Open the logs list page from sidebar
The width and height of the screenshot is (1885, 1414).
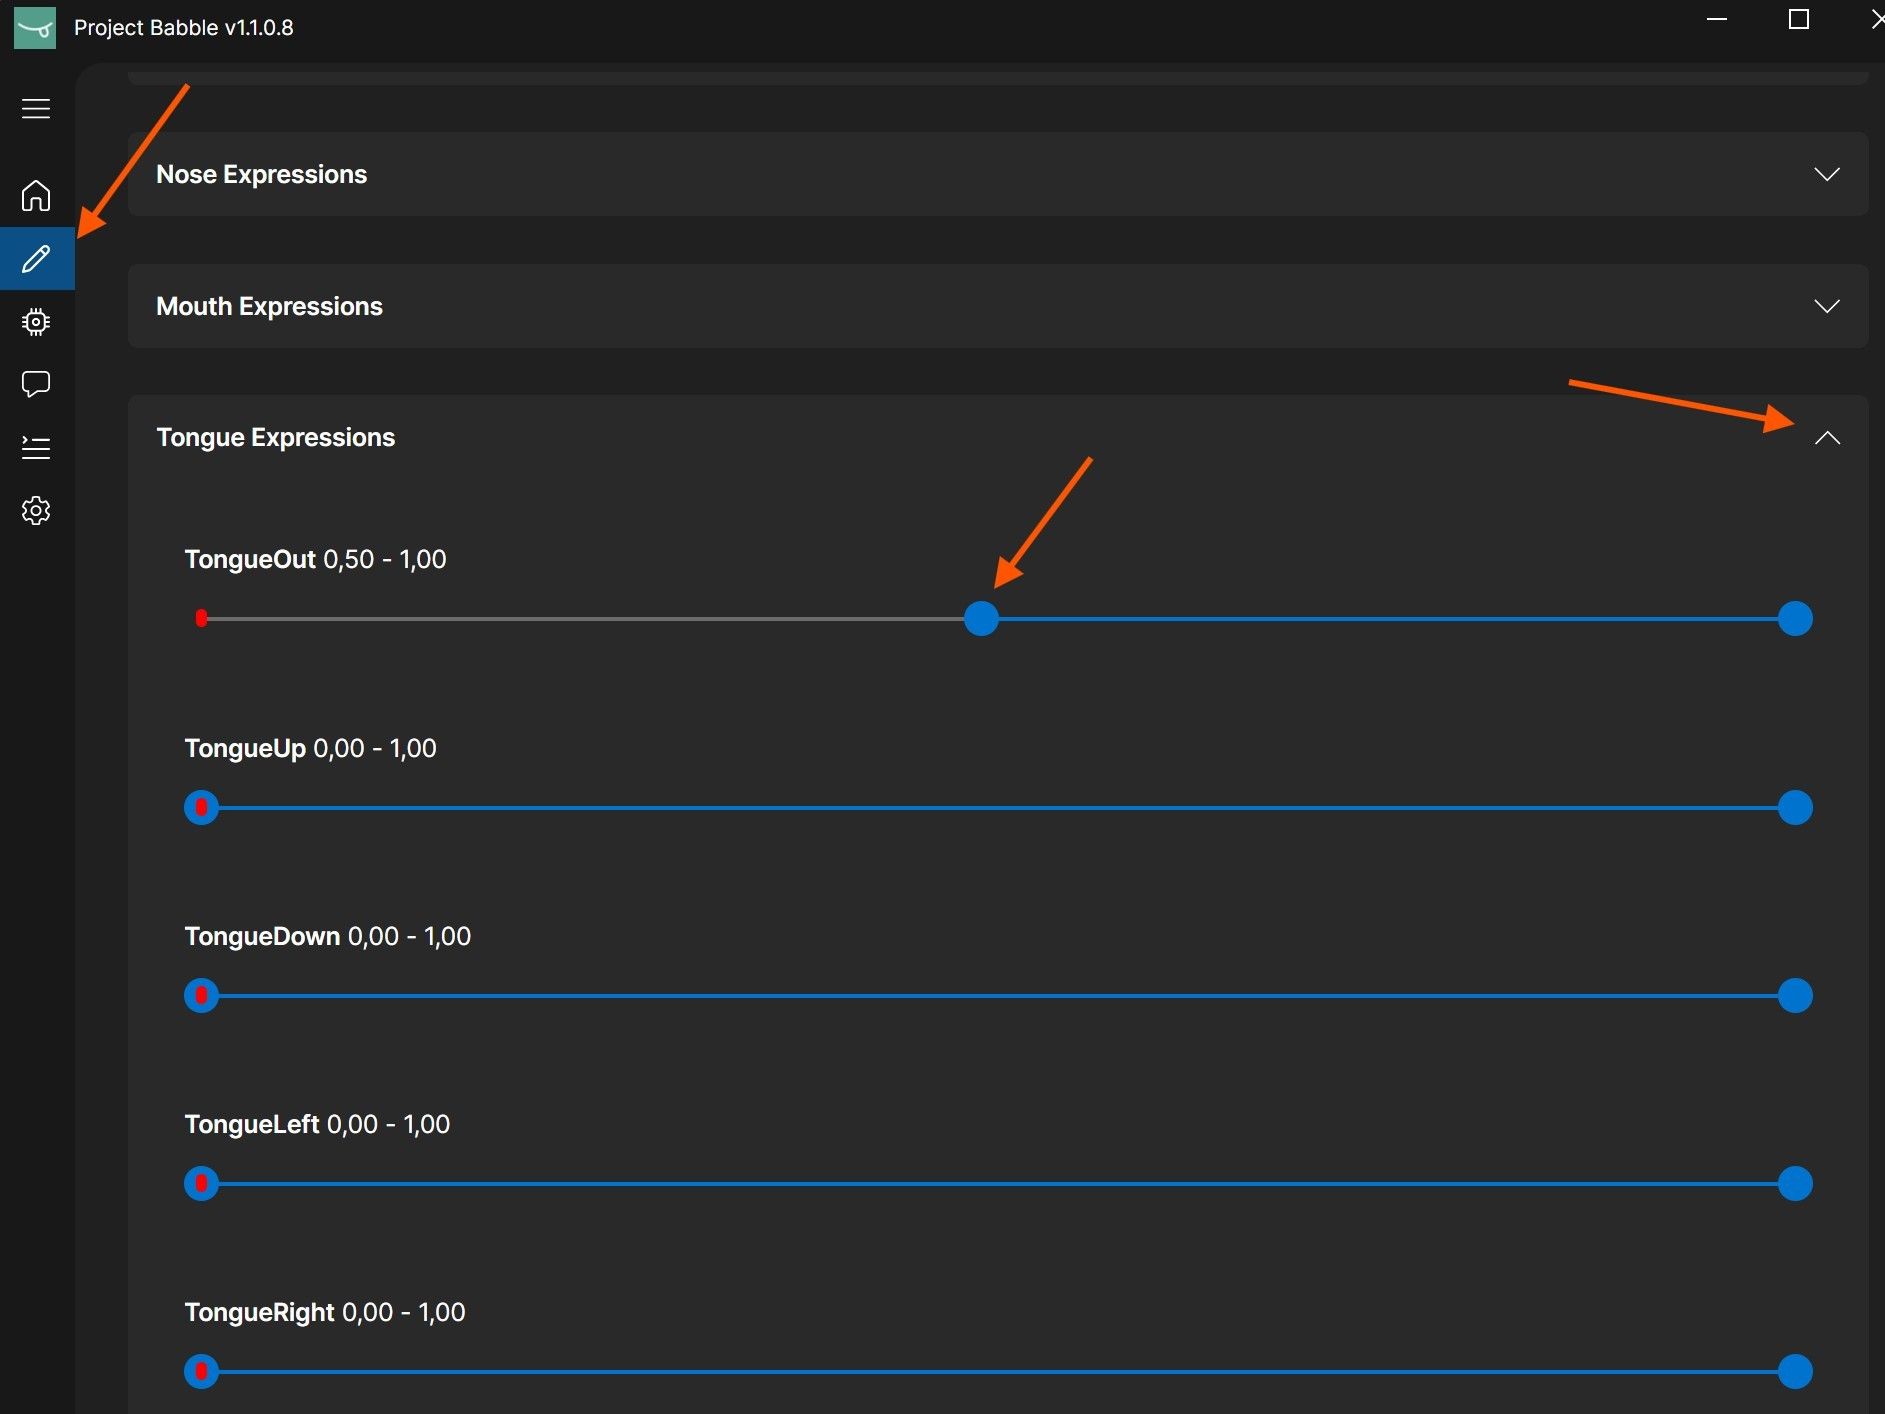point(36,447)
